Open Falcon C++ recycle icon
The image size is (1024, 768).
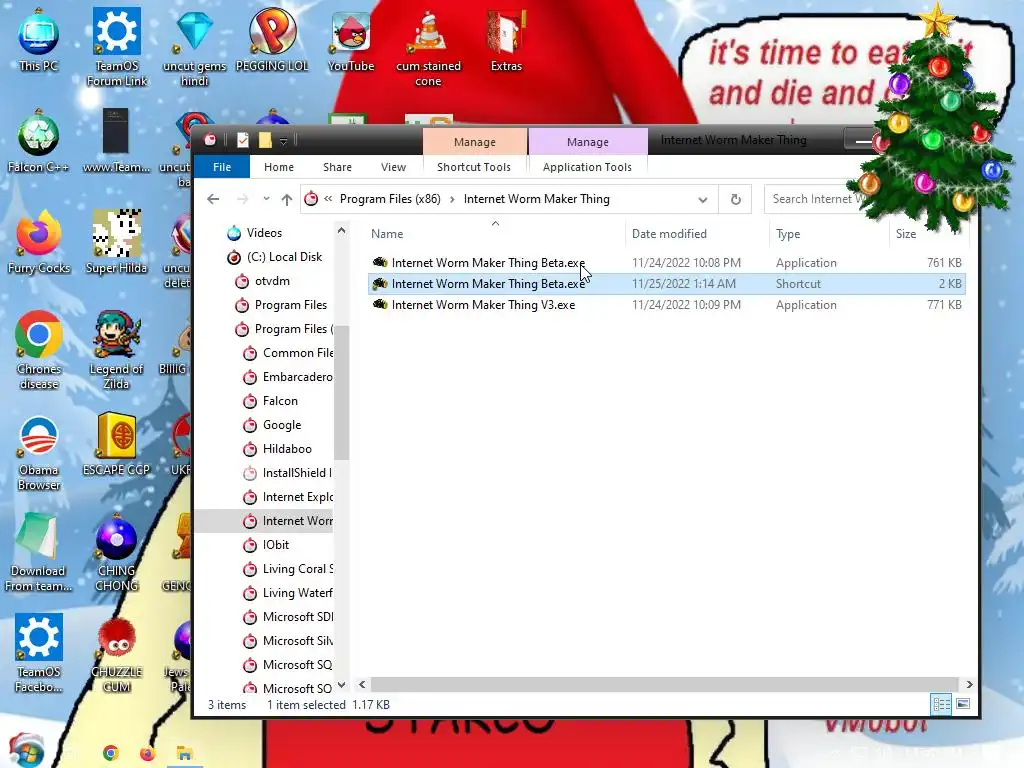click(x=39, y=142)
